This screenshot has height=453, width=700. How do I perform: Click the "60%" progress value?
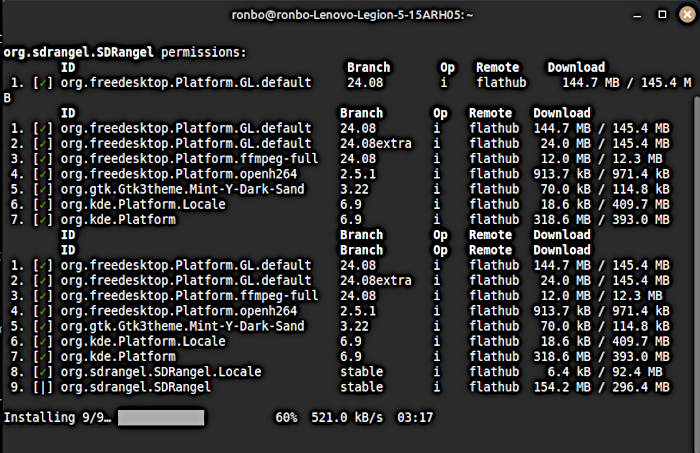(286, 418)
